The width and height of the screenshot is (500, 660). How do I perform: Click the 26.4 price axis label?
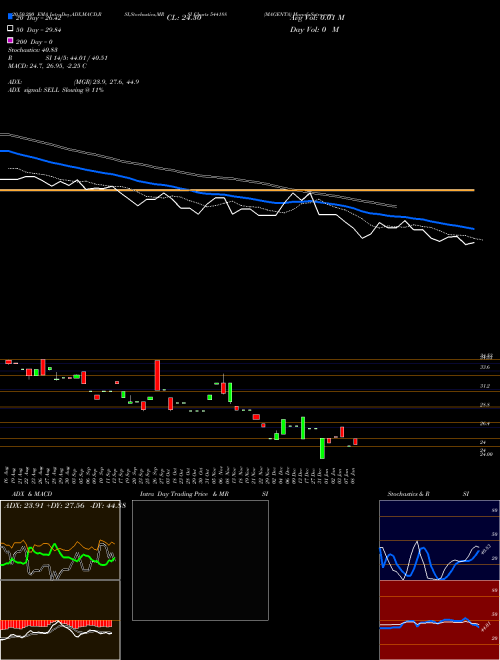(485, 424)
